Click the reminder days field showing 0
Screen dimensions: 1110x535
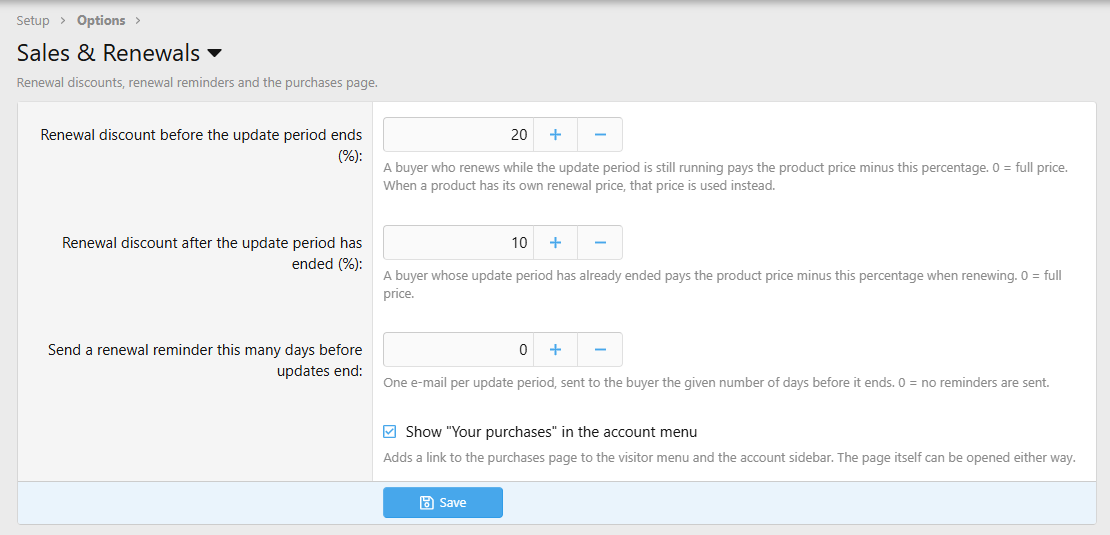coord(458,350)
